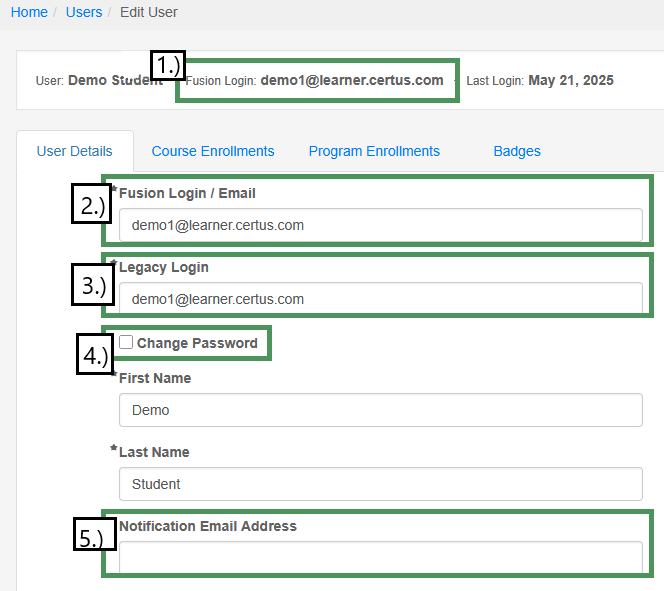Click the Last Login date May 21, 2025
This screenshot has height=591, width=664.
(x=570, y=80)
